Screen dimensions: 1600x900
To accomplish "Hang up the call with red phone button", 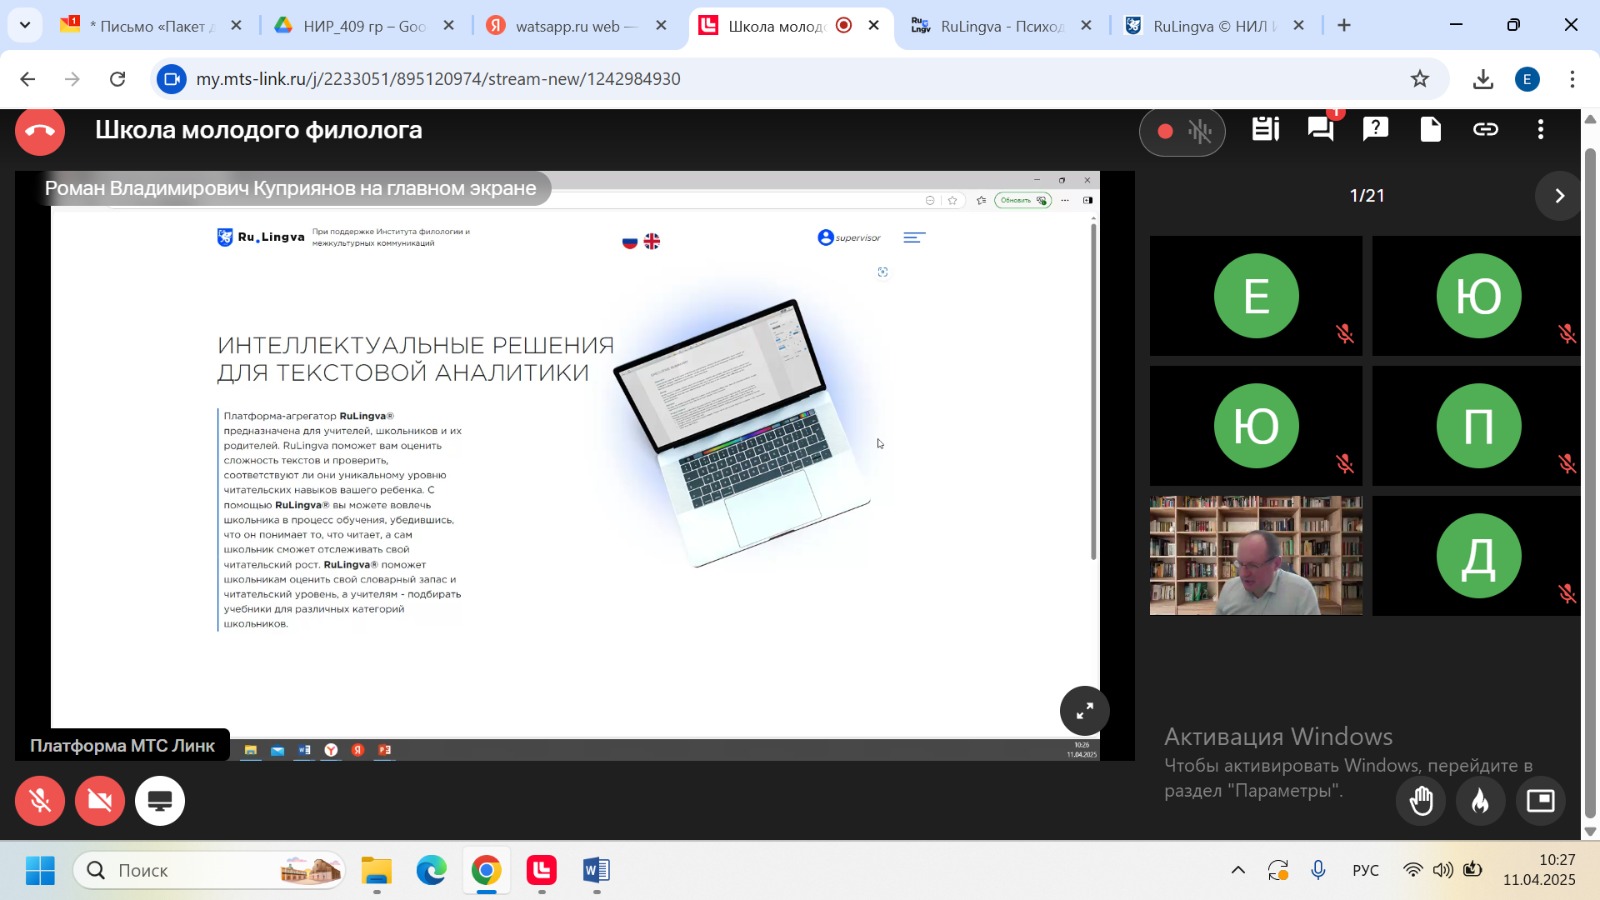I will coord(40,131).
